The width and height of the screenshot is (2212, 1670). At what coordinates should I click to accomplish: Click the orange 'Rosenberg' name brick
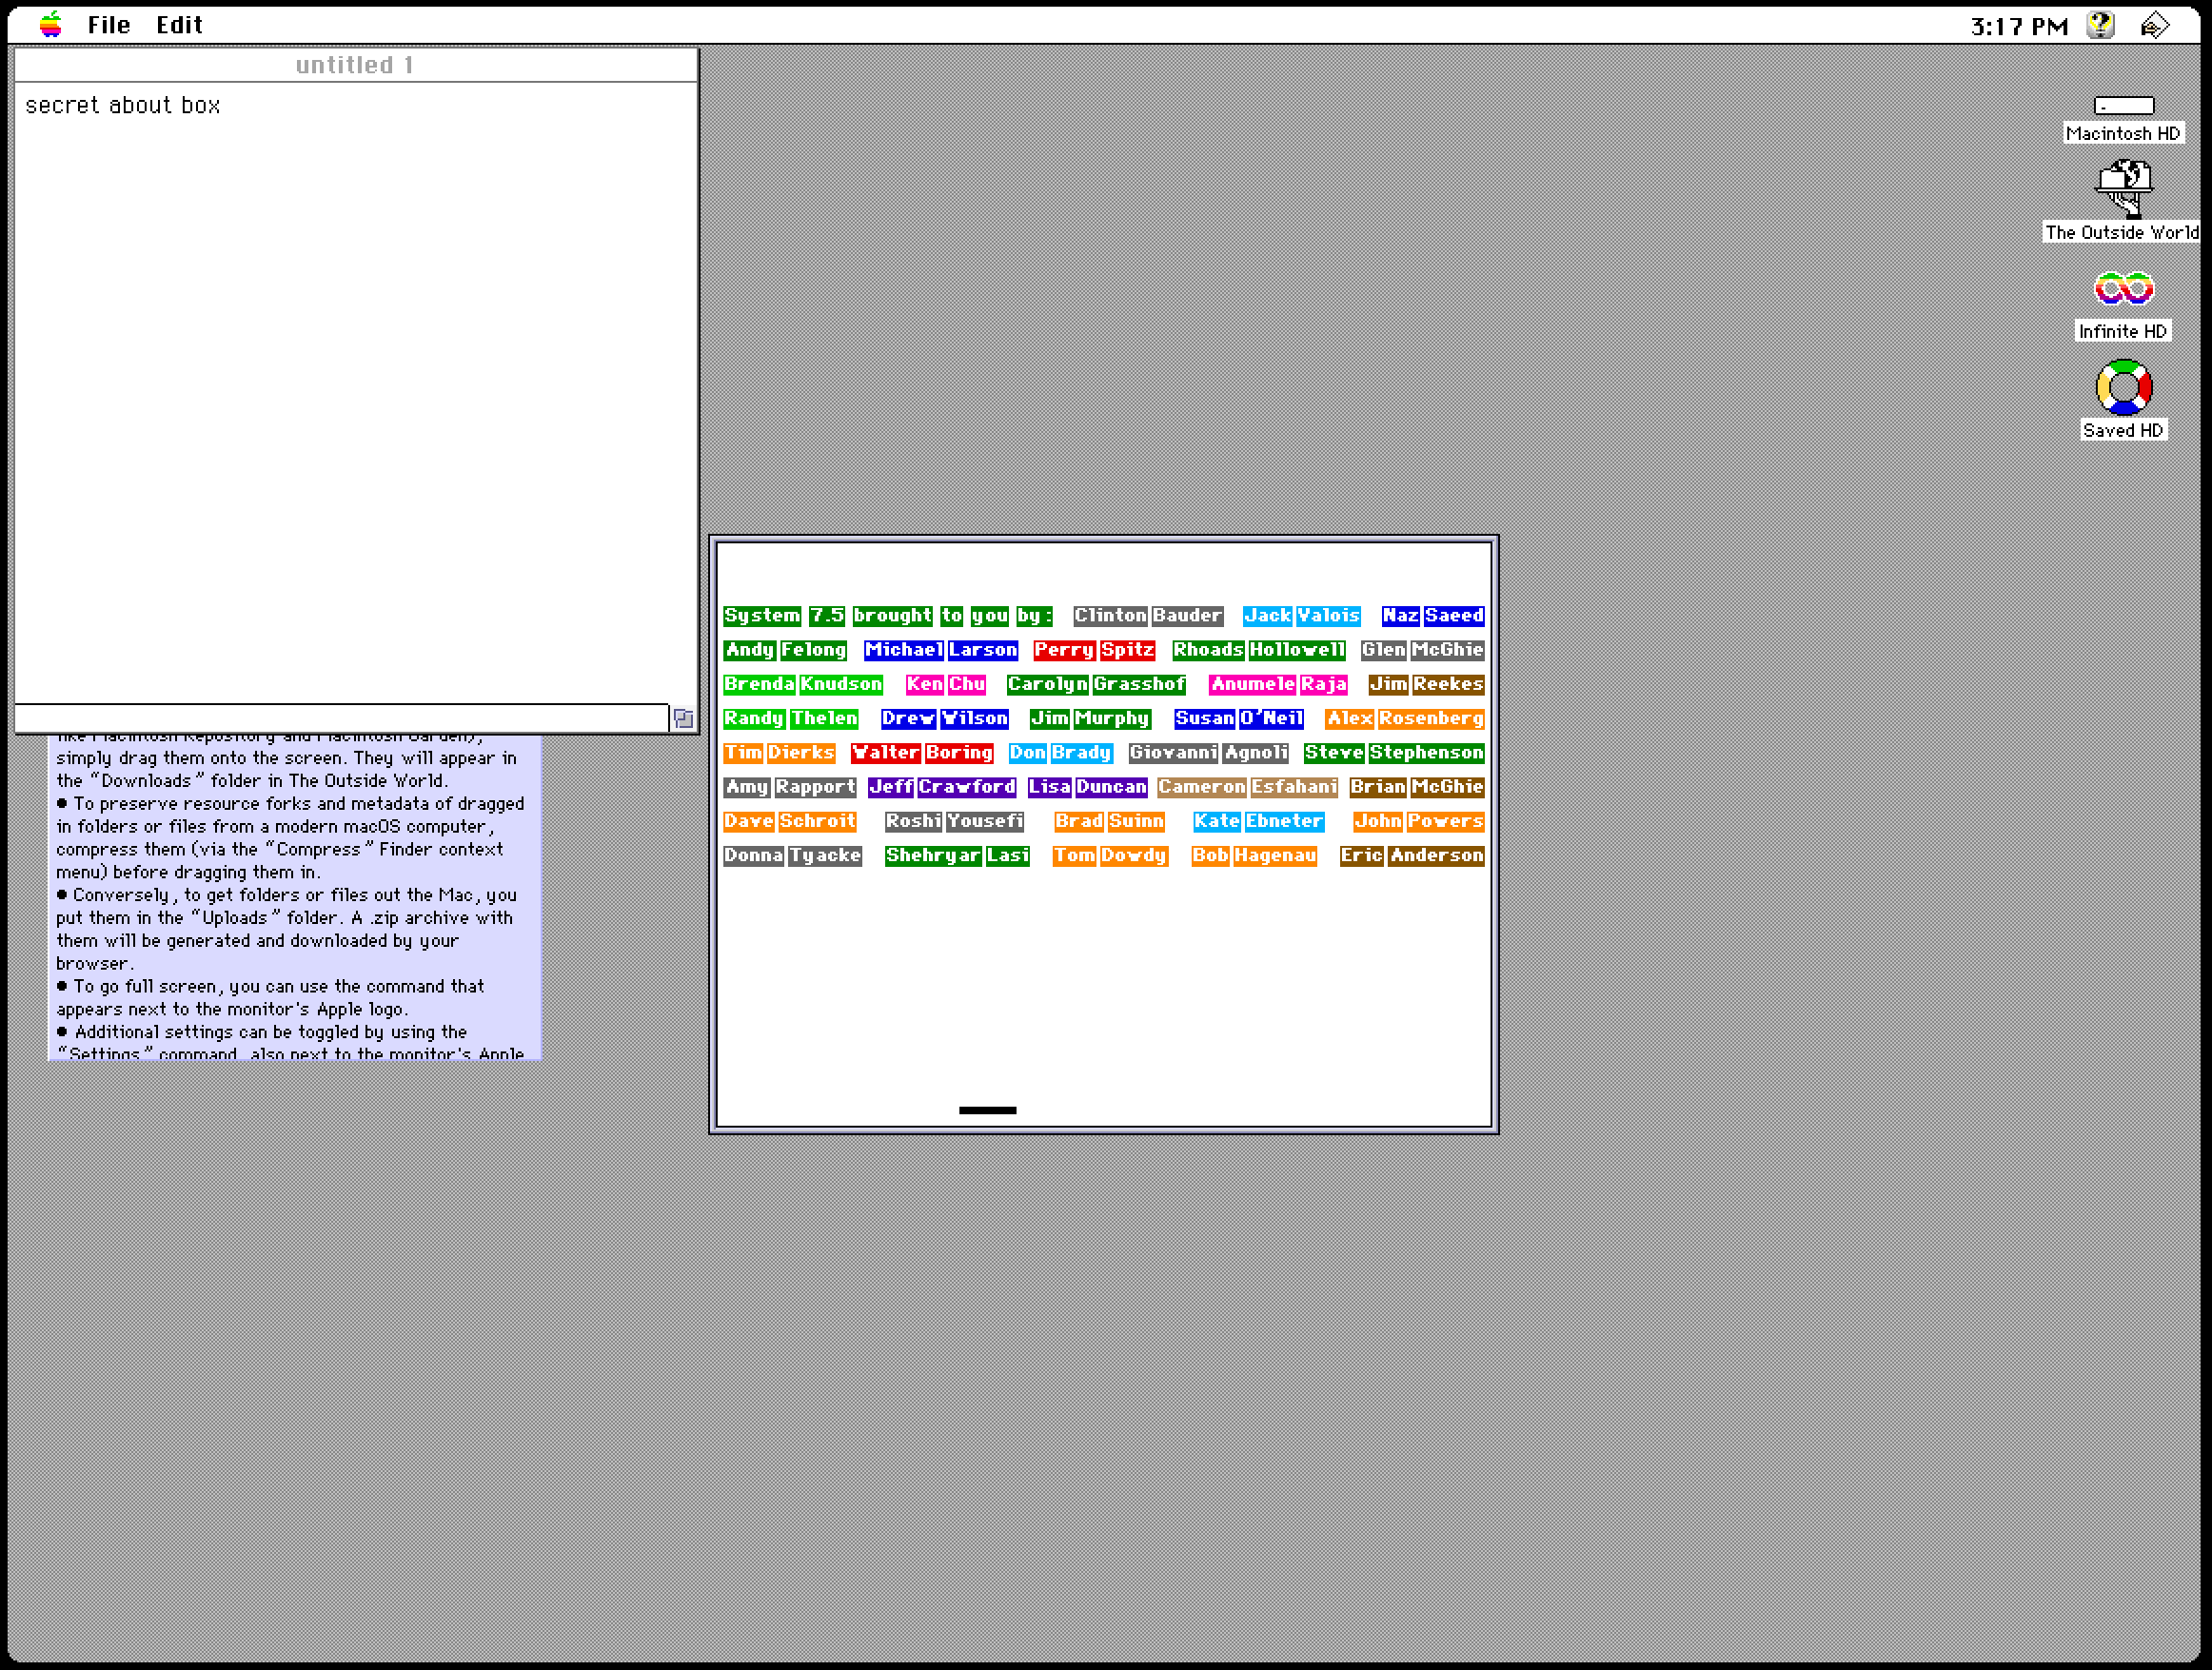(x=1430, y=718)
